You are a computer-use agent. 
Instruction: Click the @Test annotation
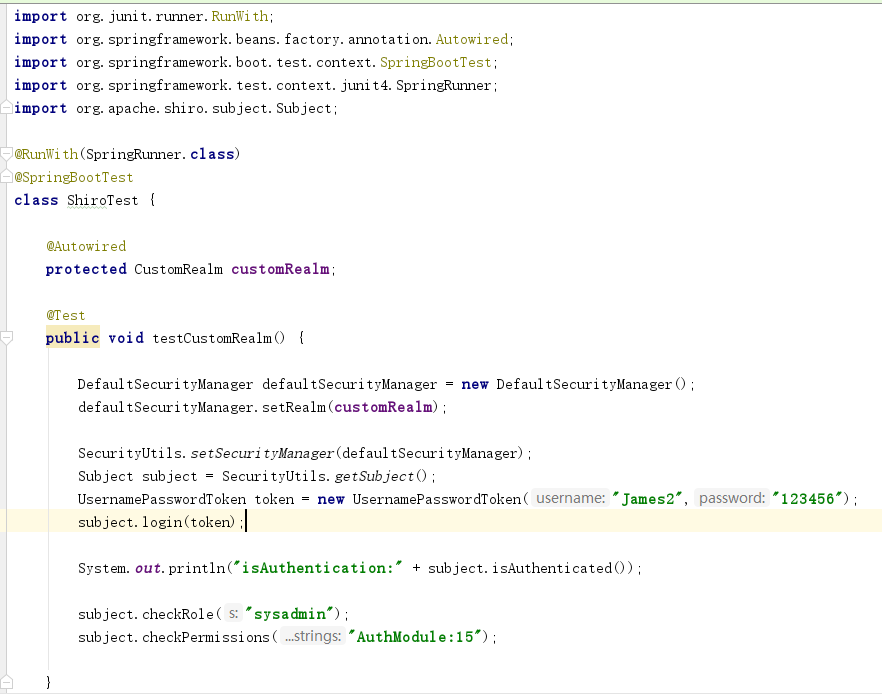pos(66,316)
